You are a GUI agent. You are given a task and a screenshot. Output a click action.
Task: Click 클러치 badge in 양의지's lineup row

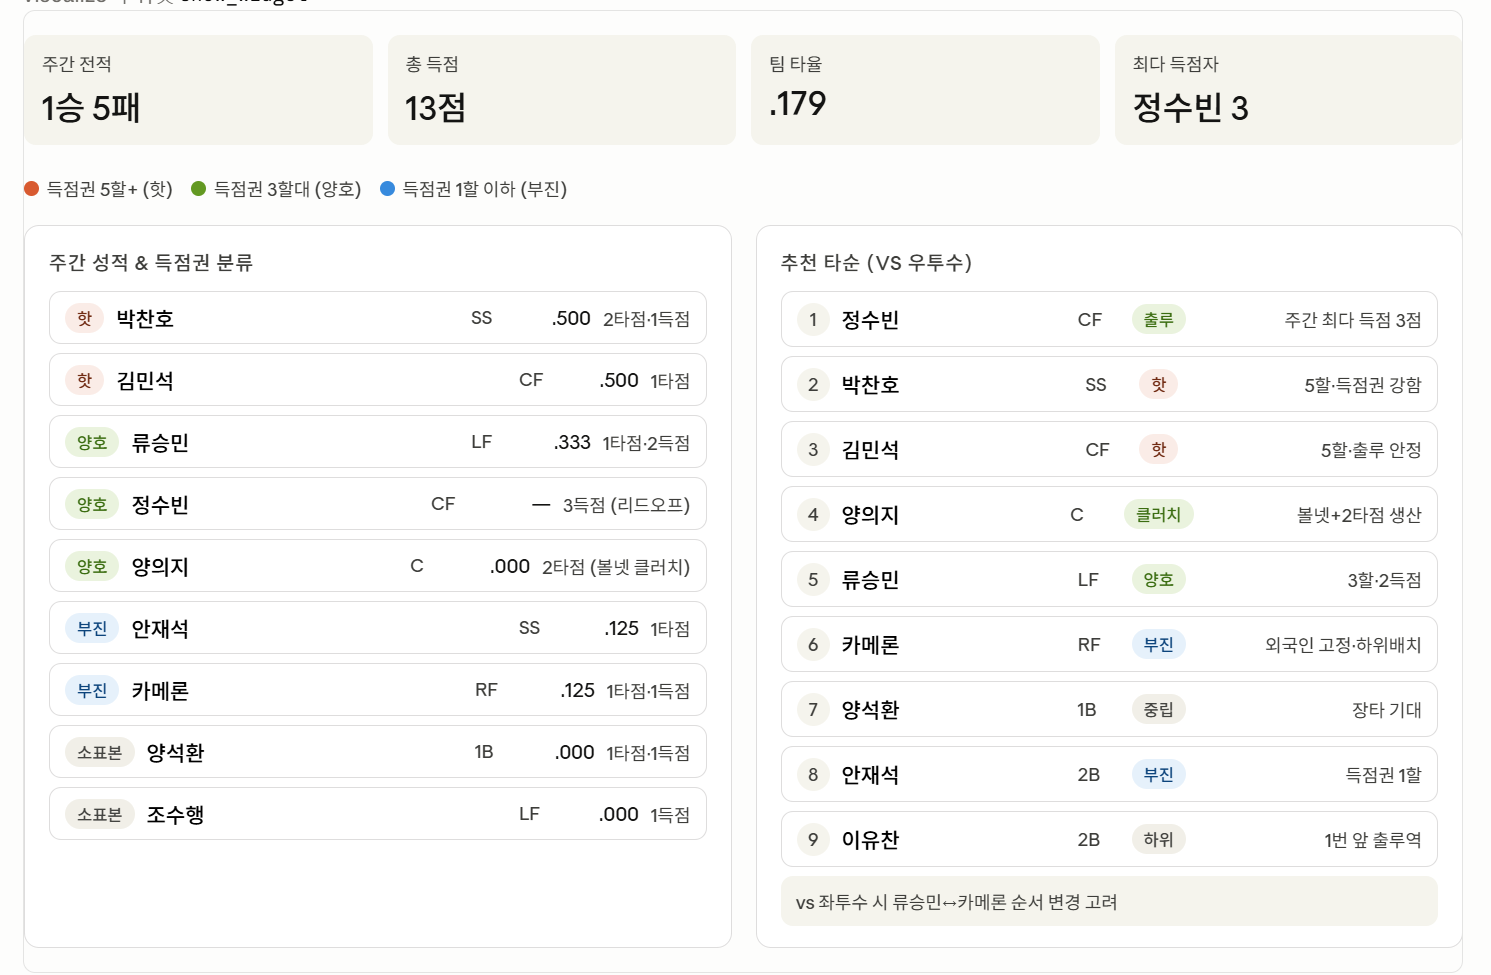click(x=1159, y=515)
